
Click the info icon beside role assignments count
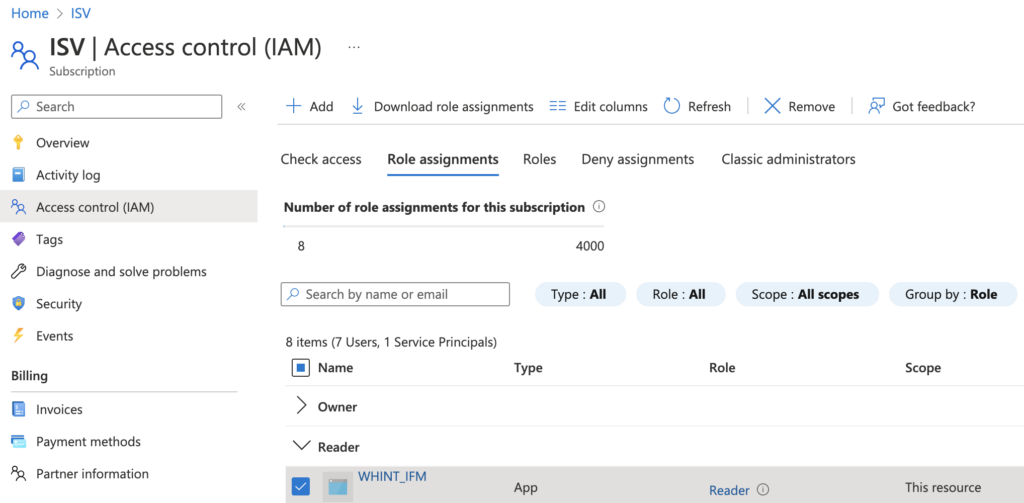[598, 207]
